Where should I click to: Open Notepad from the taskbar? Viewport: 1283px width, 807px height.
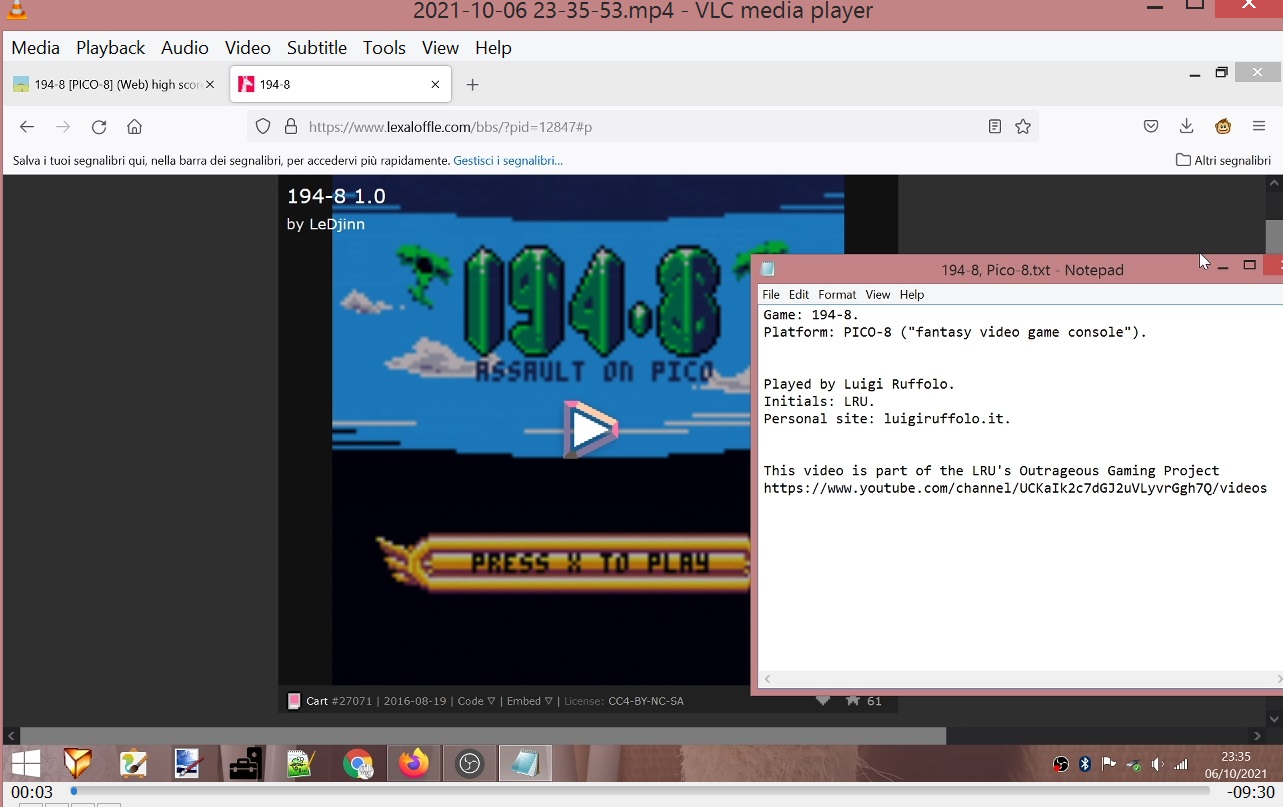525,764
